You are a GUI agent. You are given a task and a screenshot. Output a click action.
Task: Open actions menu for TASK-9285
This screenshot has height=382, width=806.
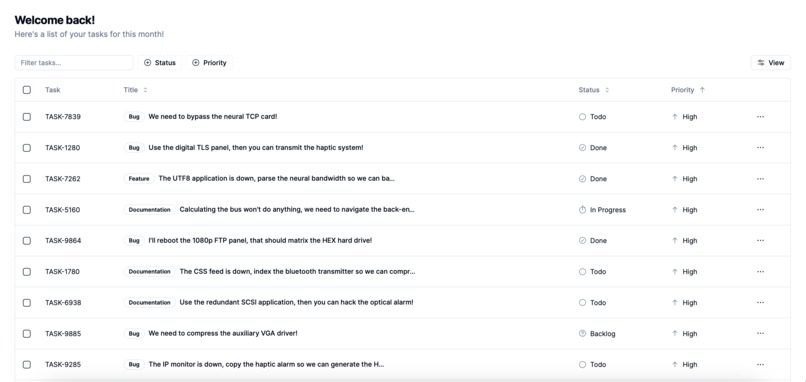(760, 365)
